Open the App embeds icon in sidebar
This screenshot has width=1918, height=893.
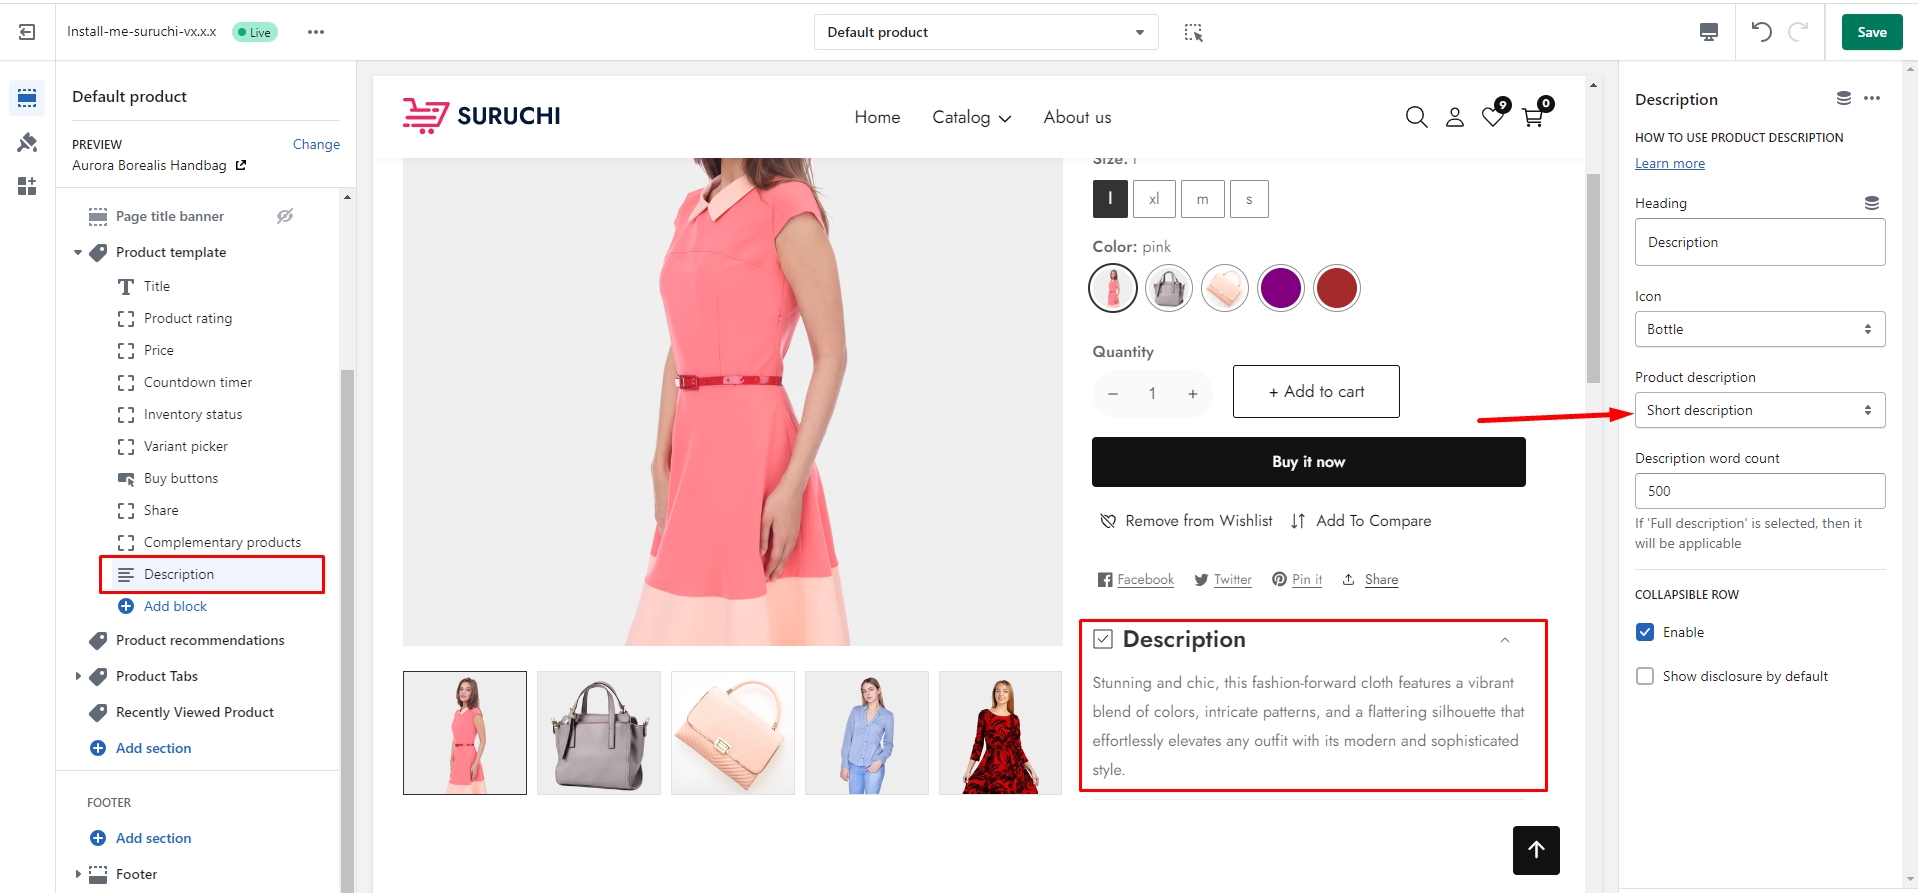pos(27,186)
